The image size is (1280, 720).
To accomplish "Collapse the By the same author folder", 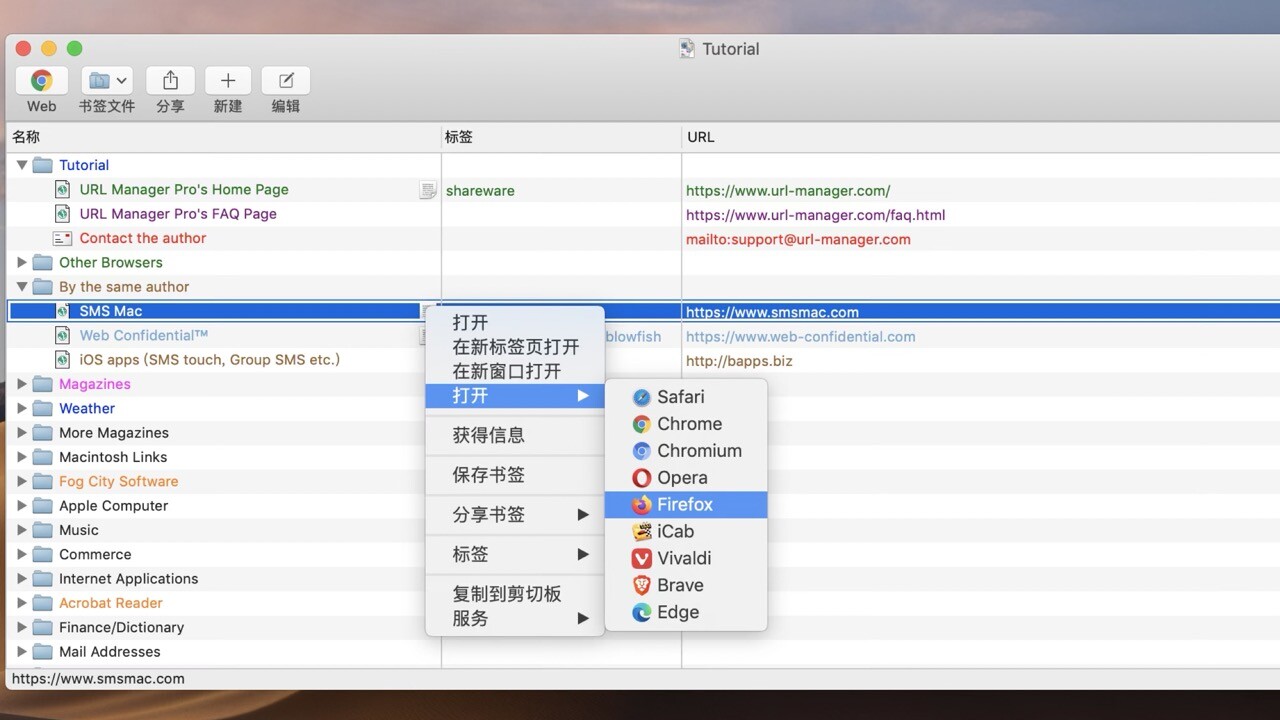I will pyautogui.click(x=22, y=287).
